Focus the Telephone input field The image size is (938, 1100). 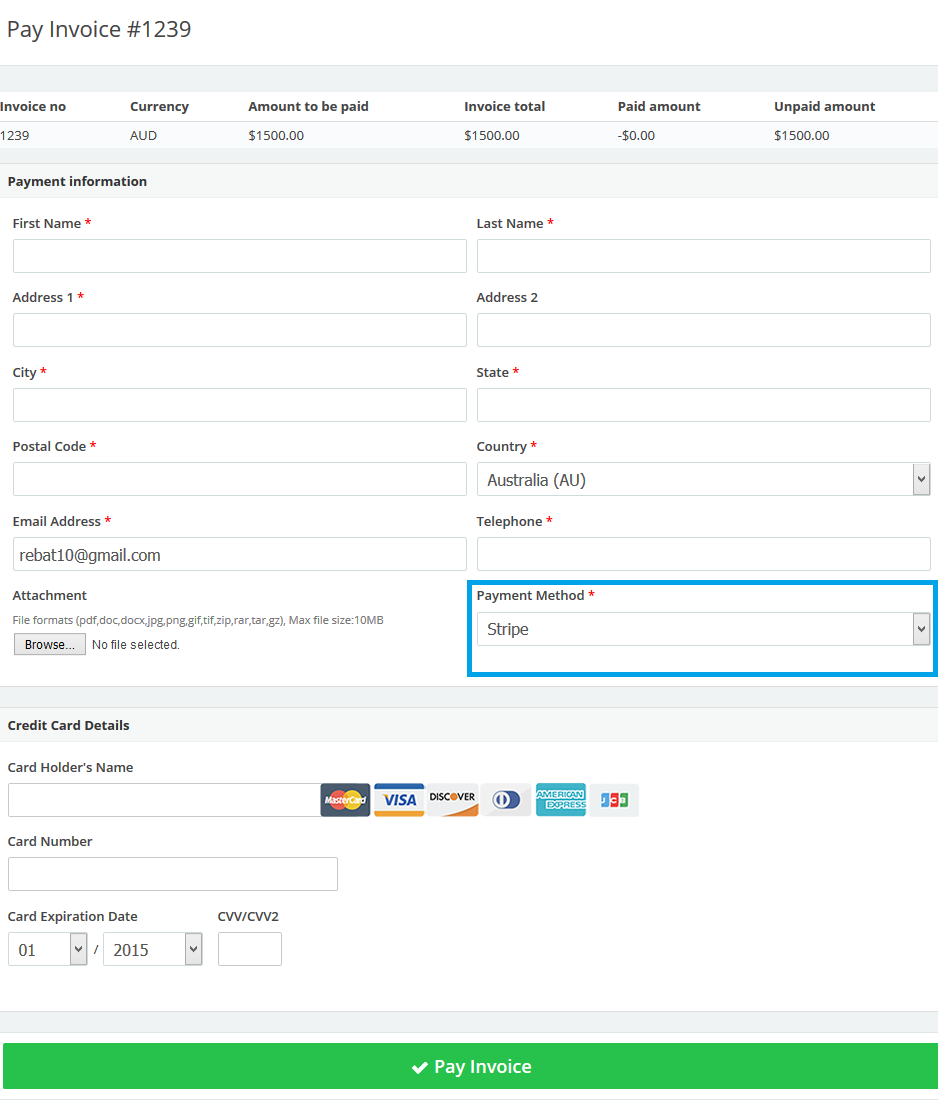coord(703,554)
